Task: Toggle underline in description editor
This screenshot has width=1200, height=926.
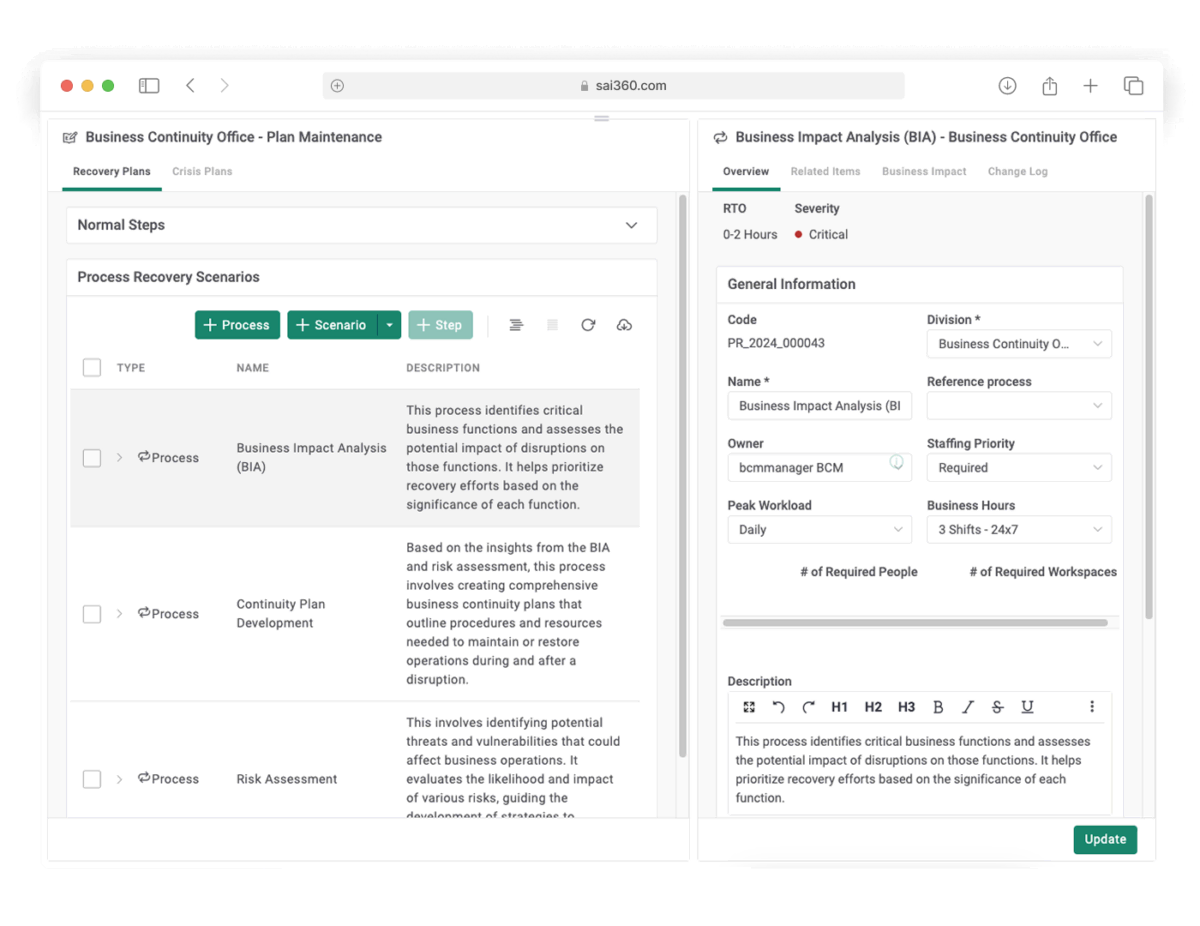Action: [x=1027, y=707]
